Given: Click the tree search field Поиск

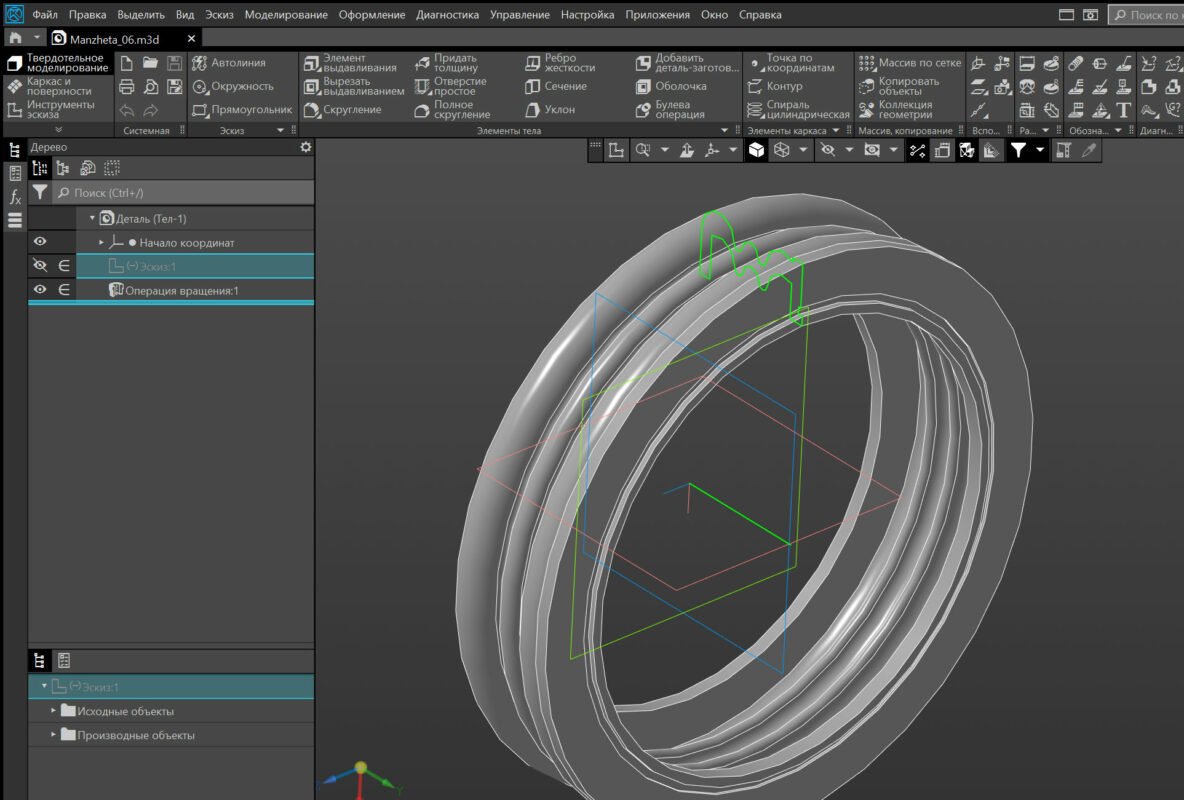Looking at the screenshot, I should coord(183,193).
